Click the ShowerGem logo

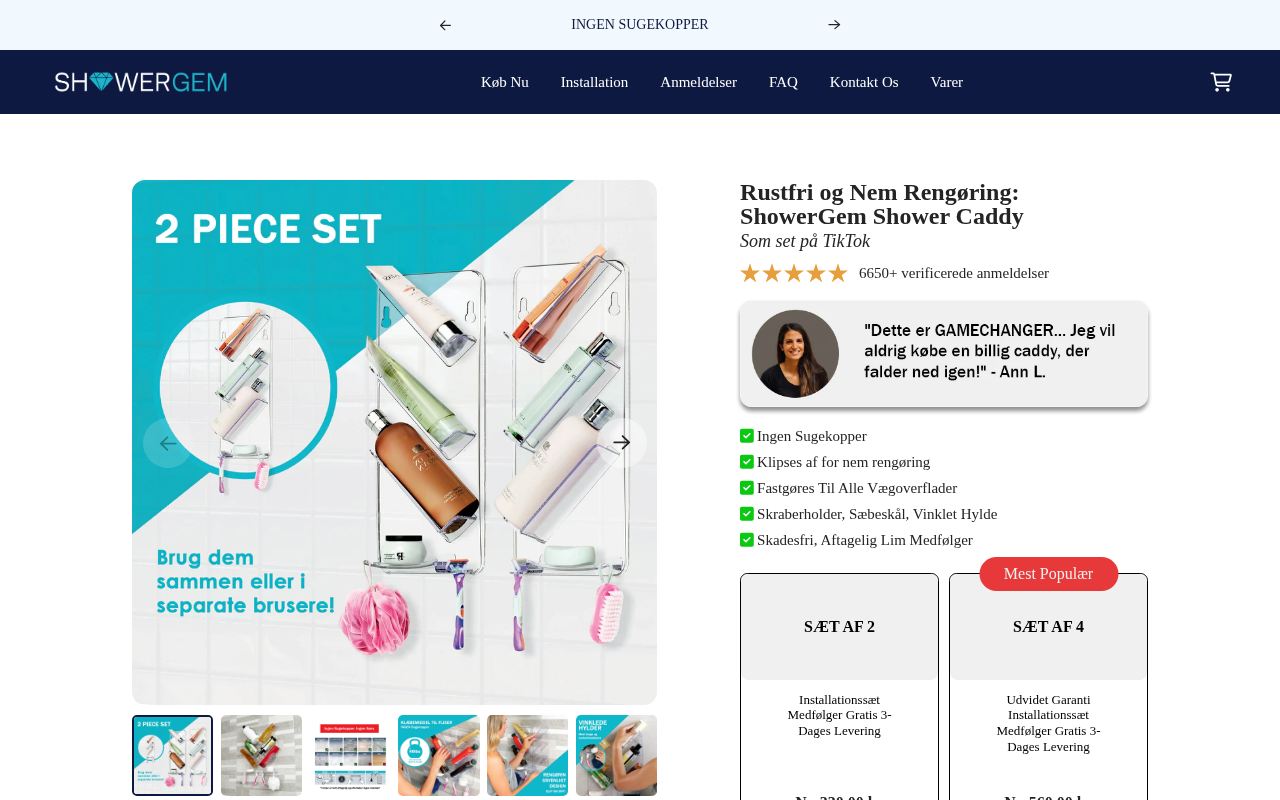pos(141,82)
